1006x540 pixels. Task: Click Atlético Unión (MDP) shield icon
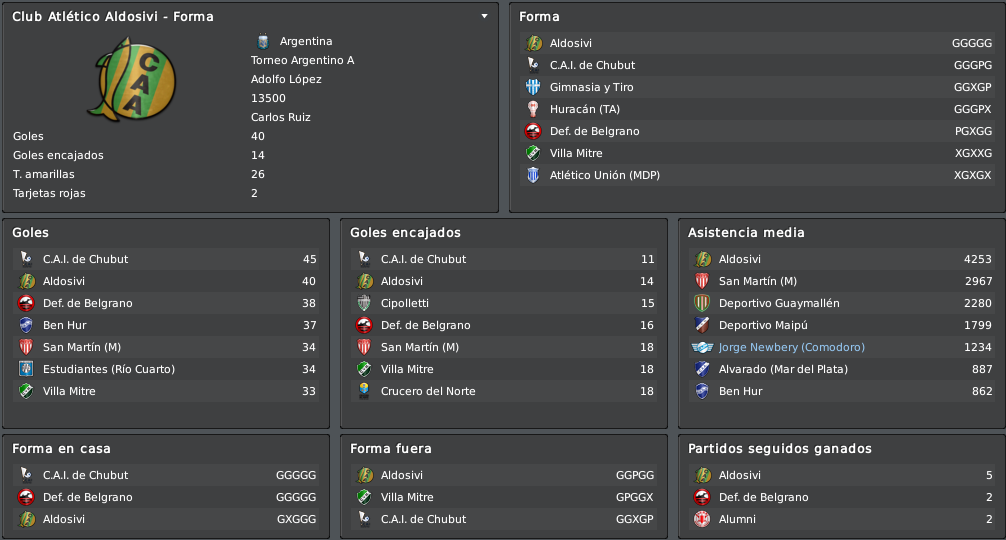[x=533, y=175]
